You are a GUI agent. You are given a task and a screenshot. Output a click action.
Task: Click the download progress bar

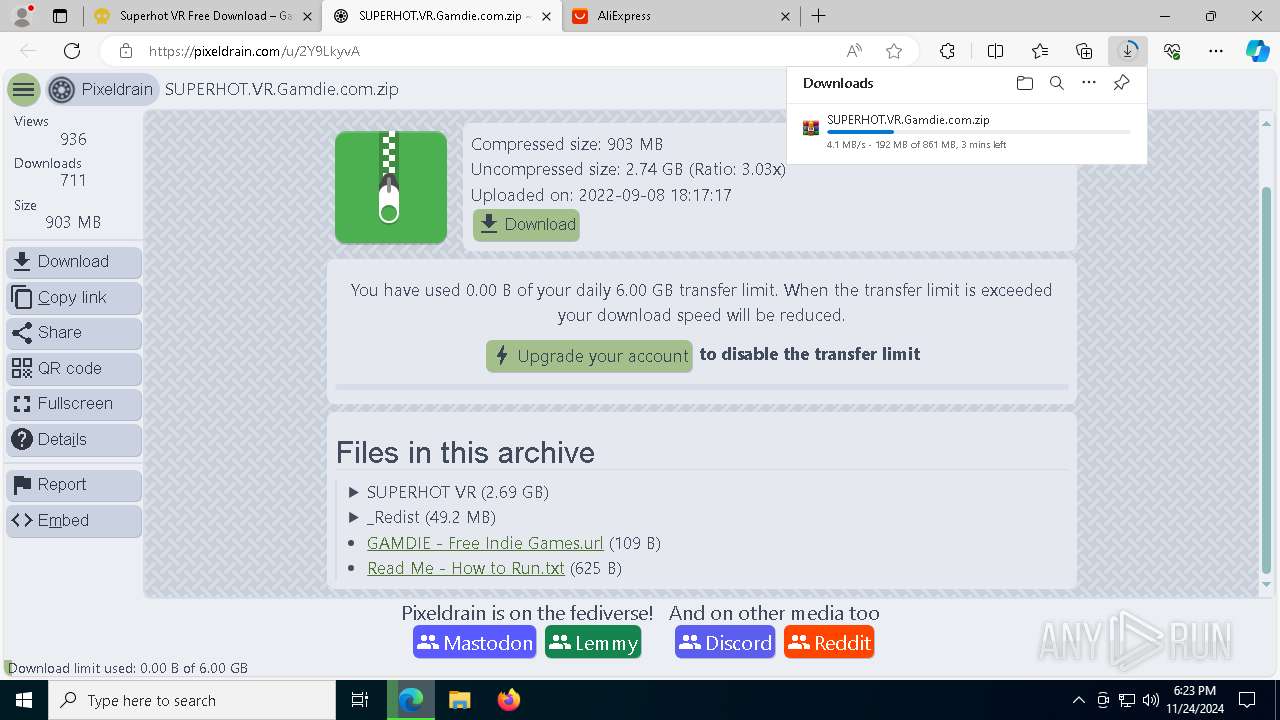click(x=978, y=132)
